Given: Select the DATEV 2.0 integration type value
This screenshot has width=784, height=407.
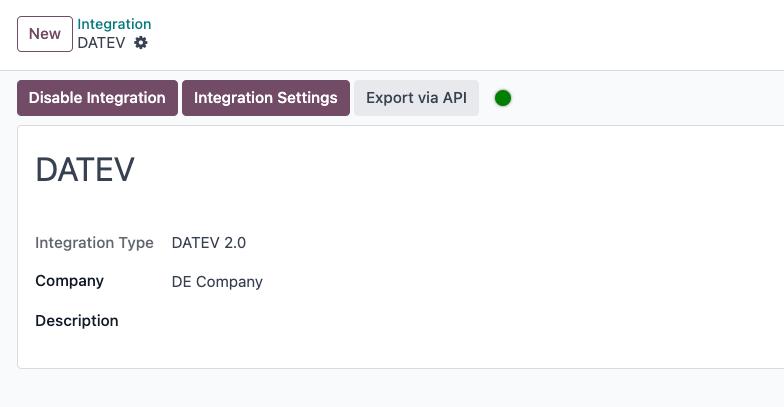Looking at the screenshot, I should point(208,243).
